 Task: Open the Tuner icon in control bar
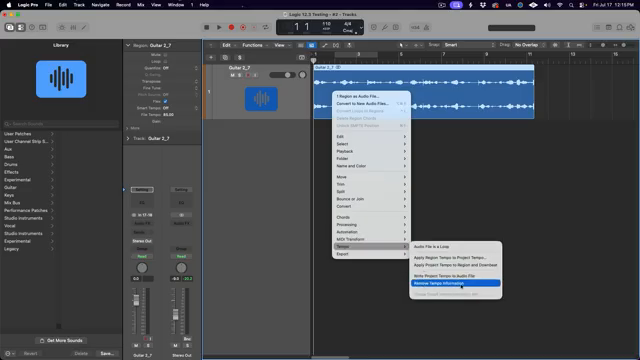click(384, 27)
